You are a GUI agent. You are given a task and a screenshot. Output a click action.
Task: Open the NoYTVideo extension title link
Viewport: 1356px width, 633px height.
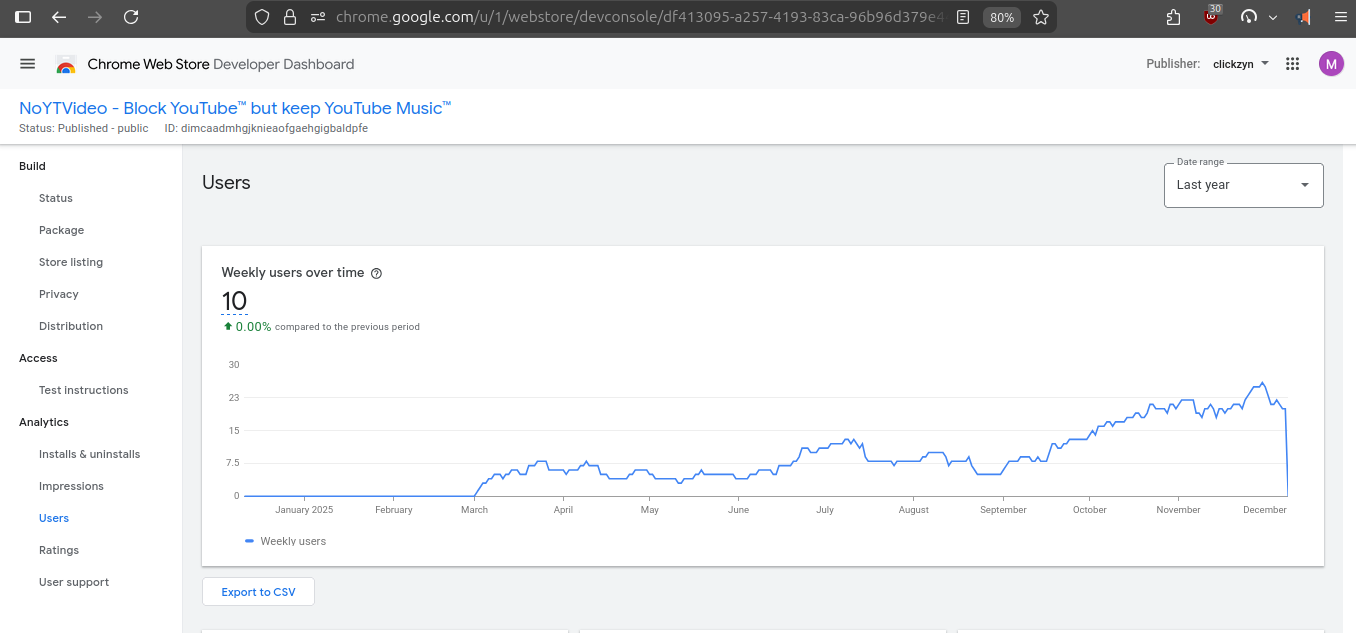[x=235, y=108]
